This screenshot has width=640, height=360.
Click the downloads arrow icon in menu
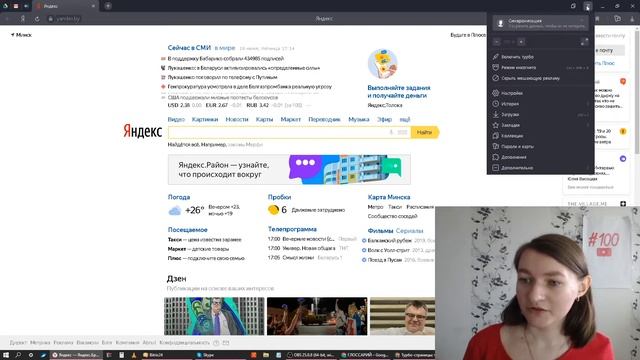pos(496,114)
